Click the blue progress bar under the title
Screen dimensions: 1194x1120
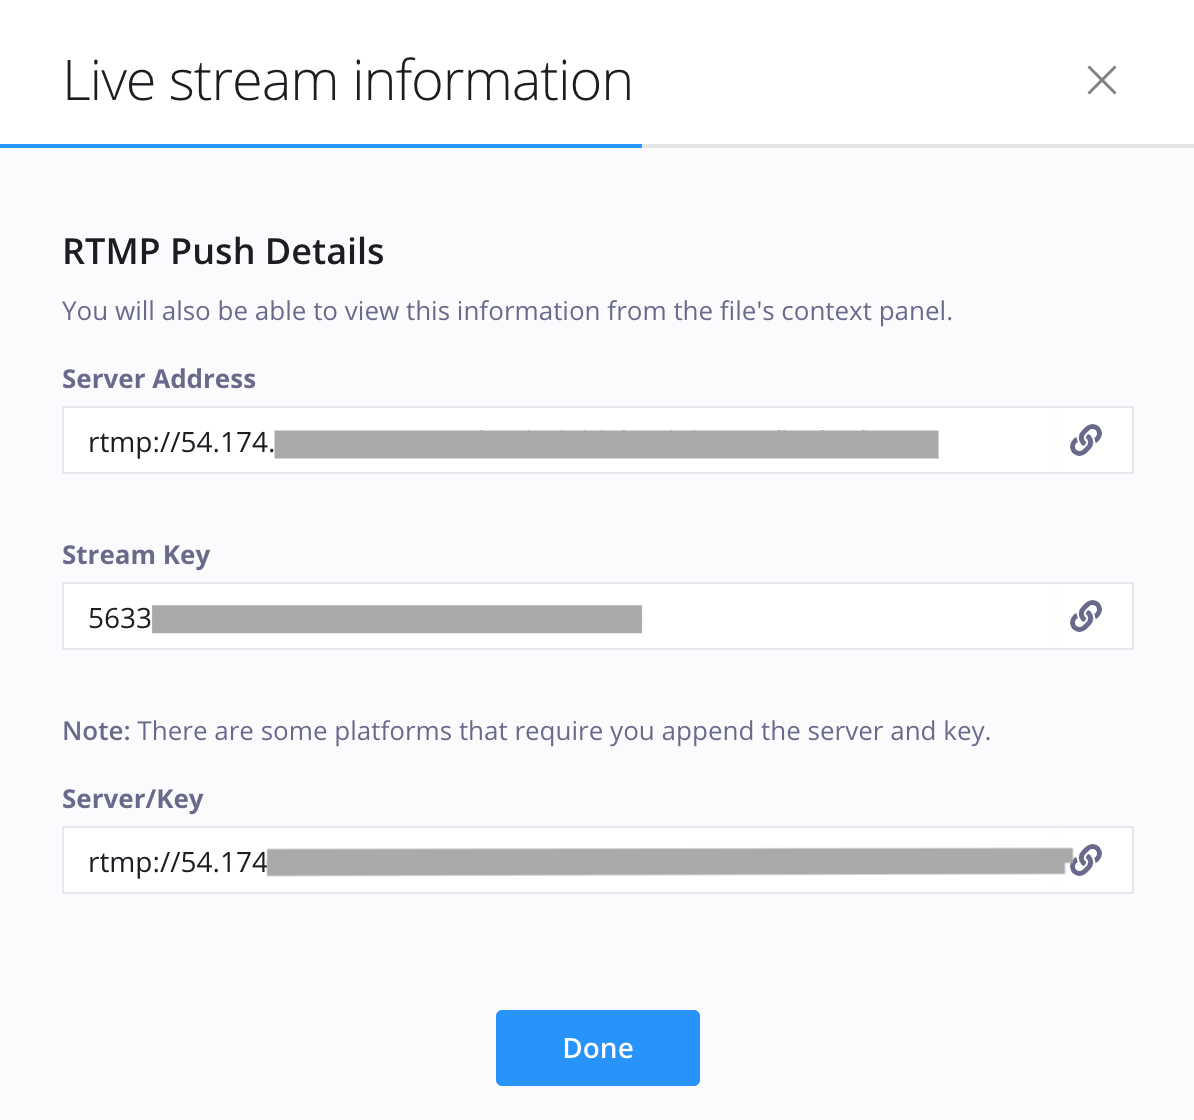[x=321, y=145]
